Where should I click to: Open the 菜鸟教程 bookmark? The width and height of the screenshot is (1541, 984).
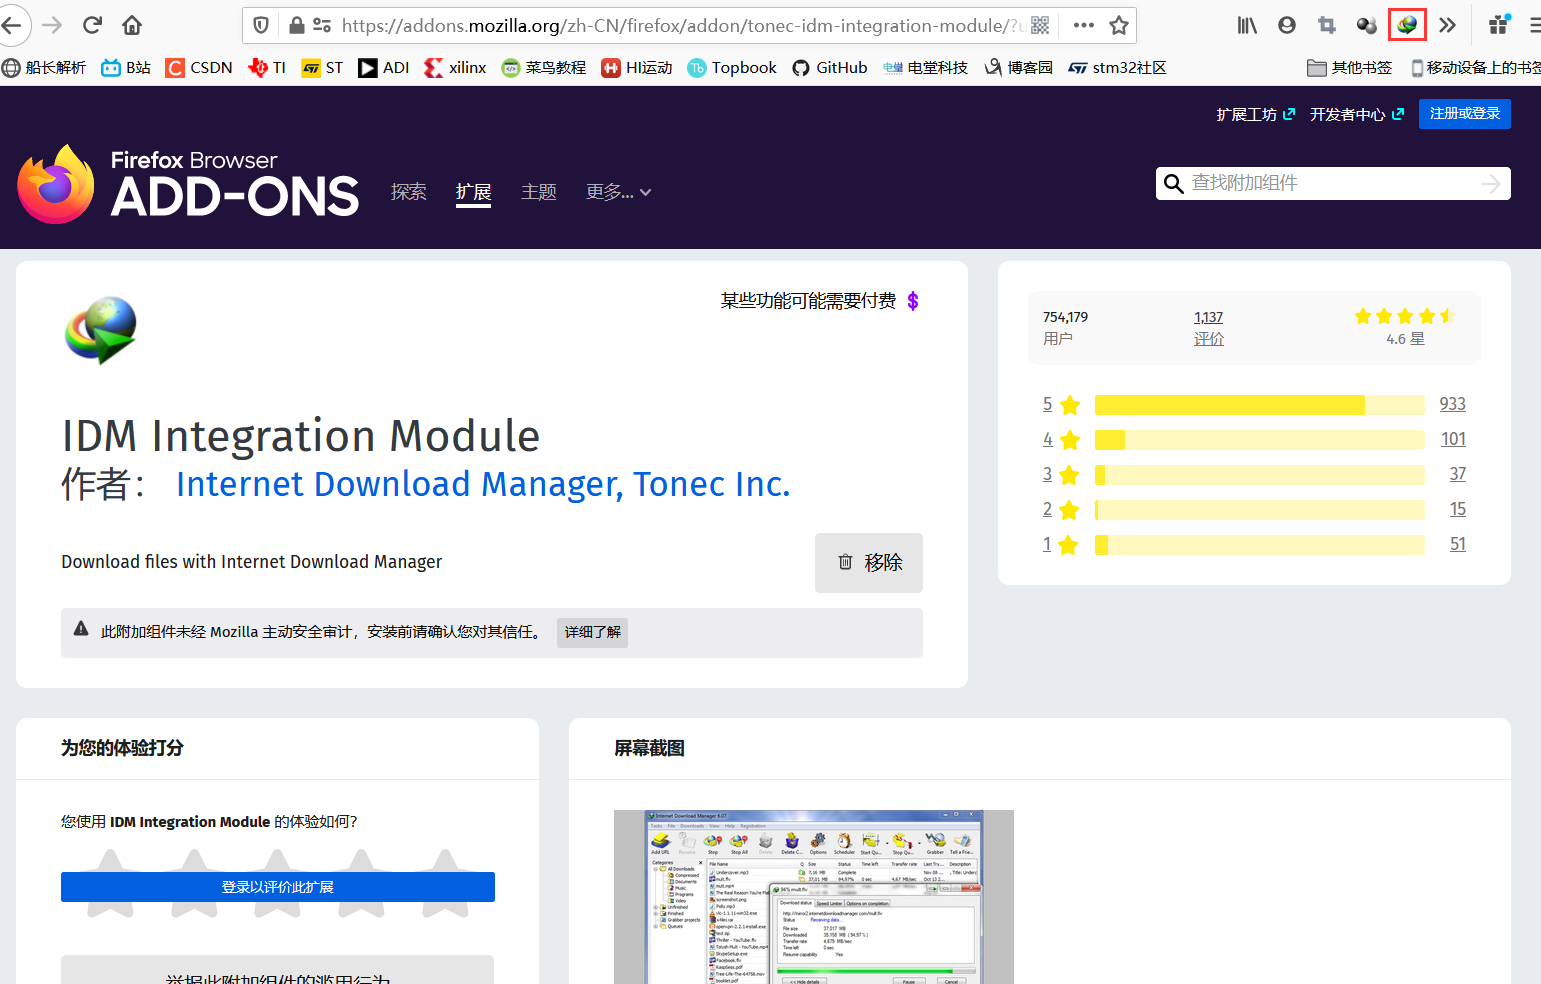[544, 67]
